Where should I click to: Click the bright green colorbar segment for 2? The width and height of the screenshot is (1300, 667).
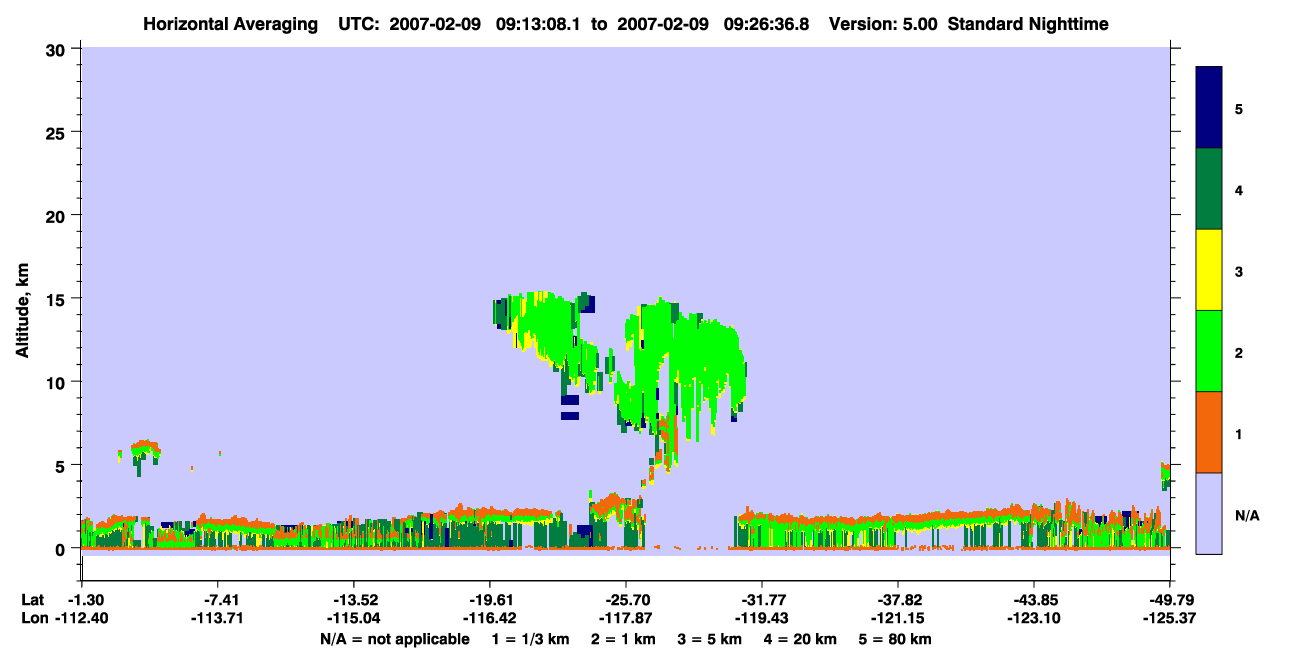[1209, 351]
